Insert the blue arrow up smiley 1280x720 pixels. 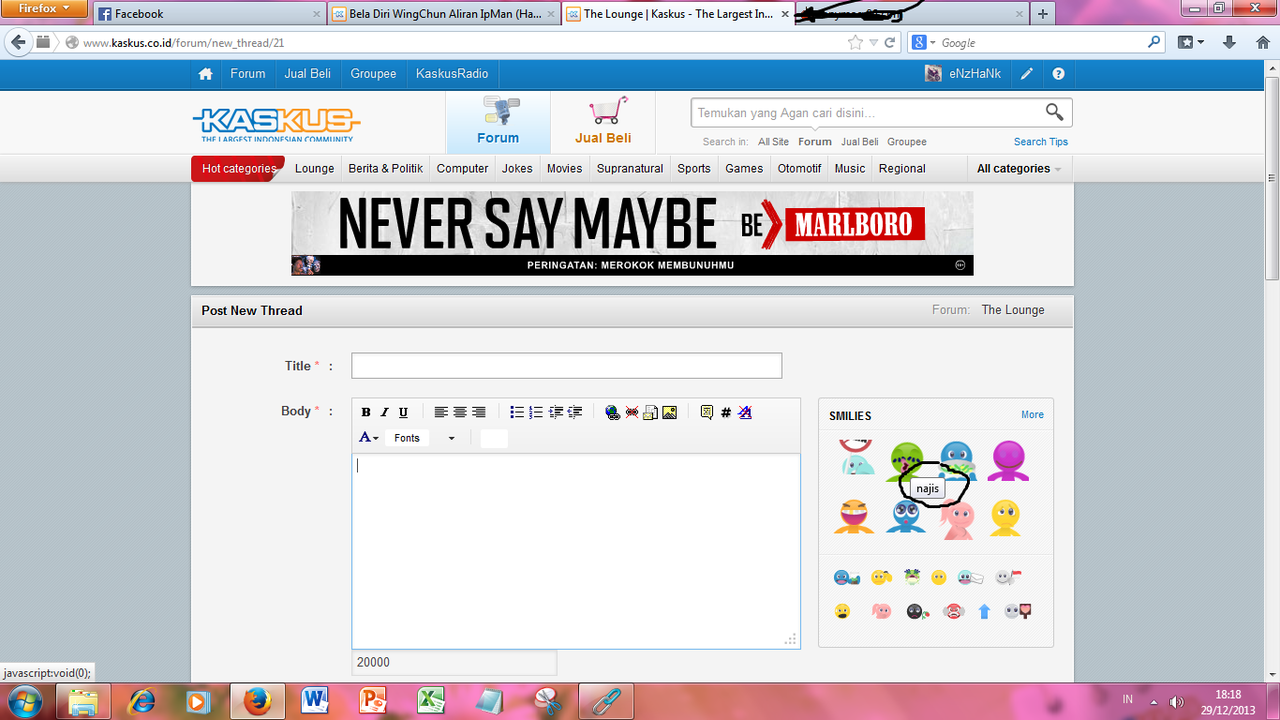984,611
